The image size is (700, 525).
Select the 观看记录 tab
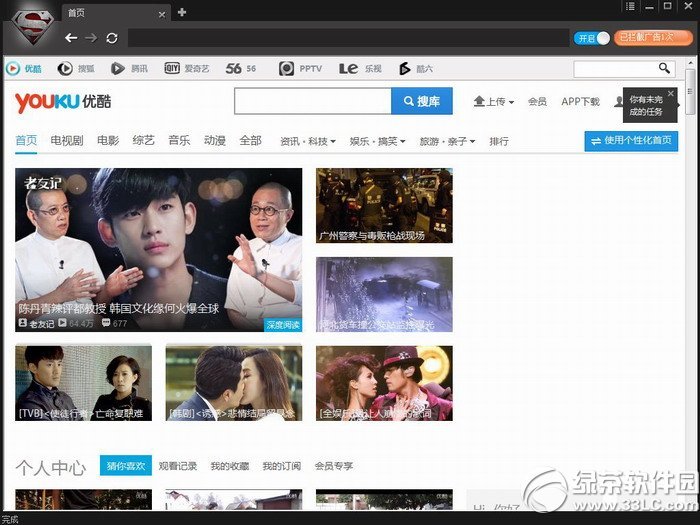click(x=178, y=466)
